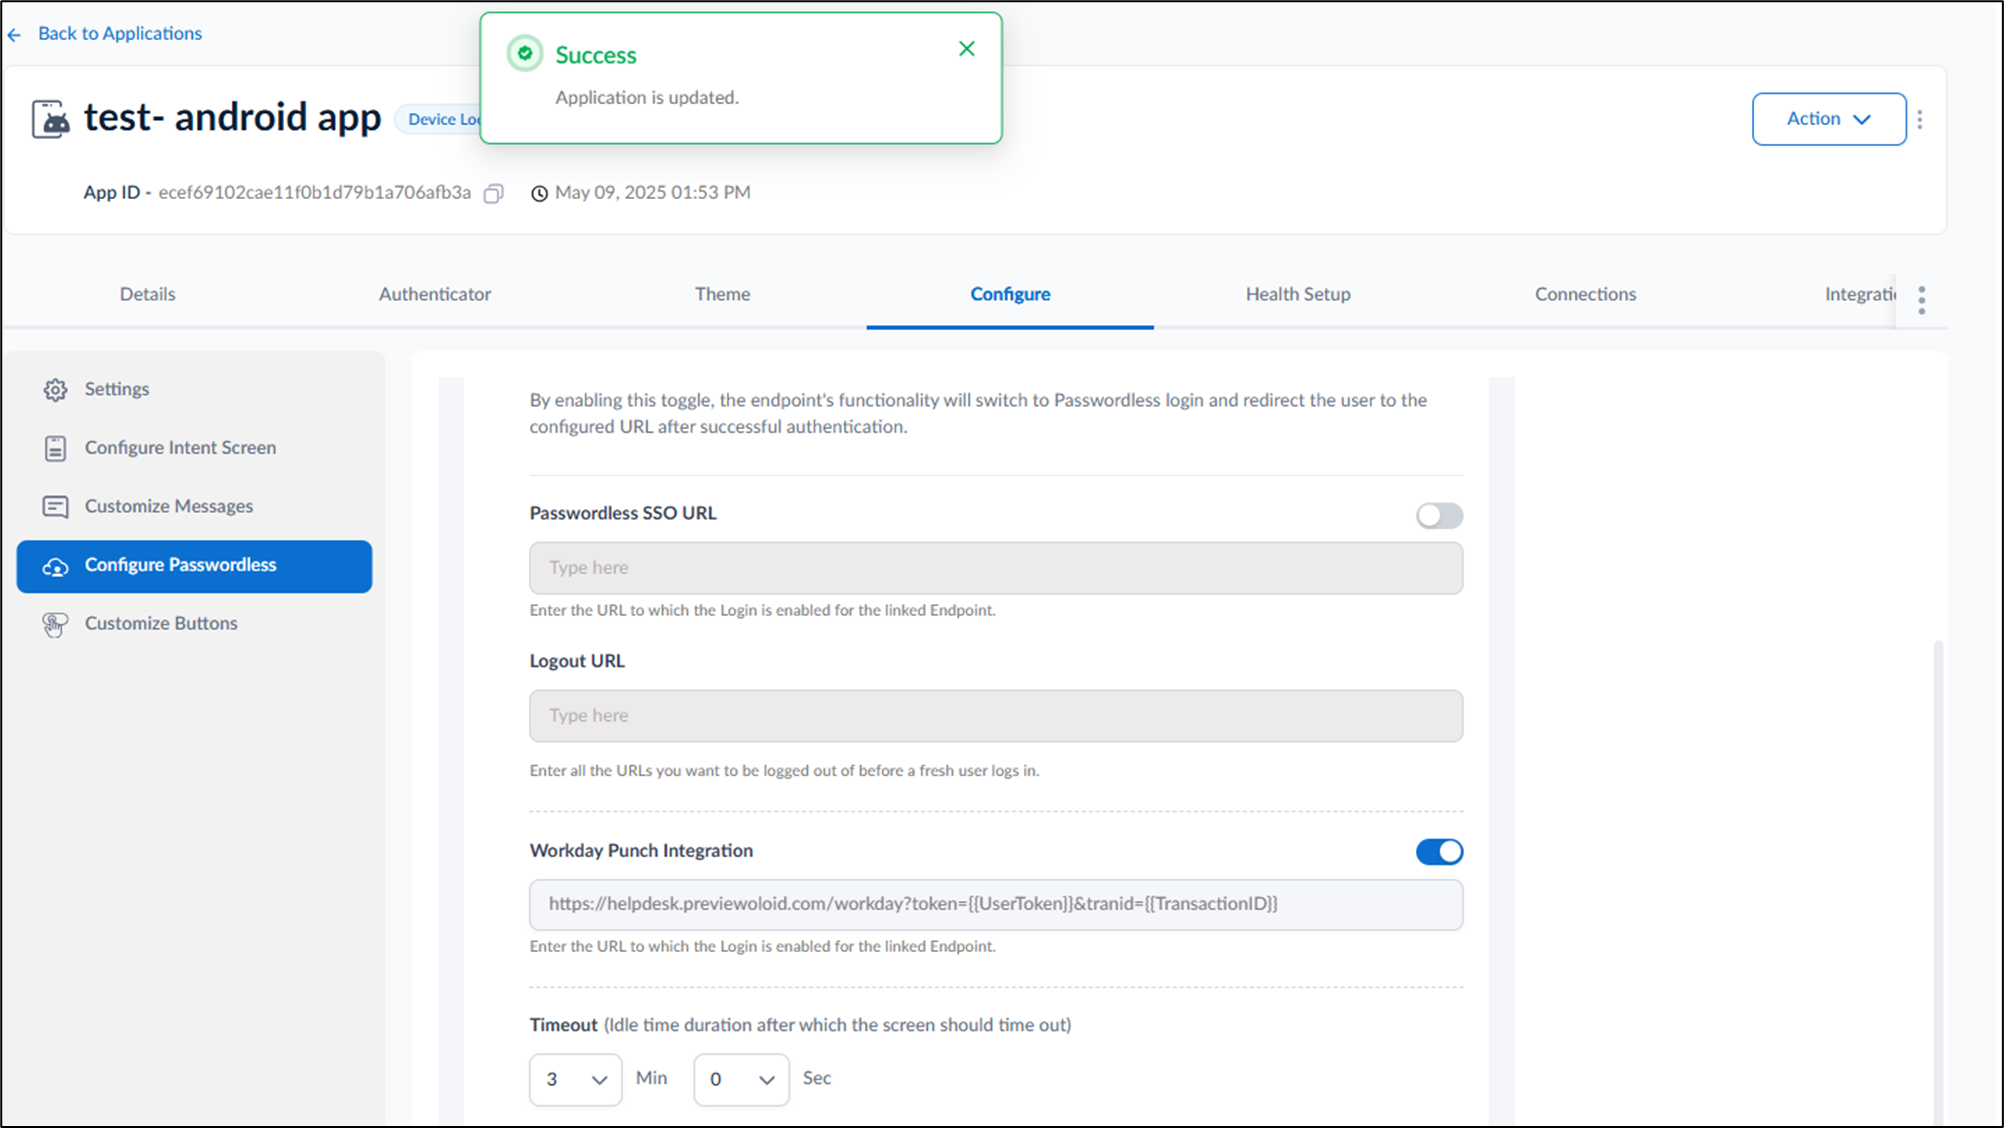Image resolution: width=2004 pixels, height=1128 pixels.
Task: Enable the Passwordless SSO URL toggle
Action: click(1439, 515)
